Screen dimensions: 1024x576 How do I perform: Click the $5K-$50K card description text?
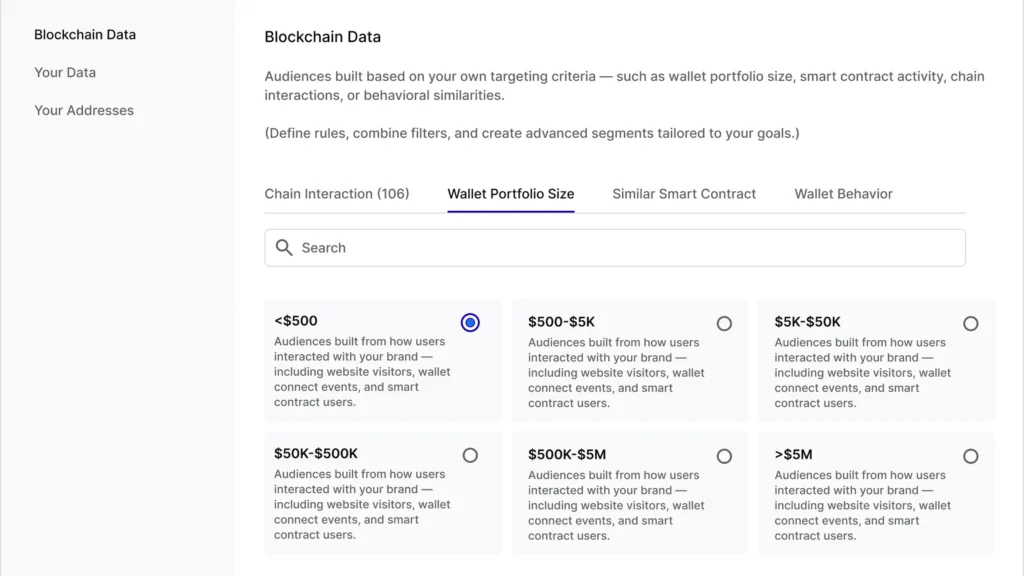tap(862, 373)
